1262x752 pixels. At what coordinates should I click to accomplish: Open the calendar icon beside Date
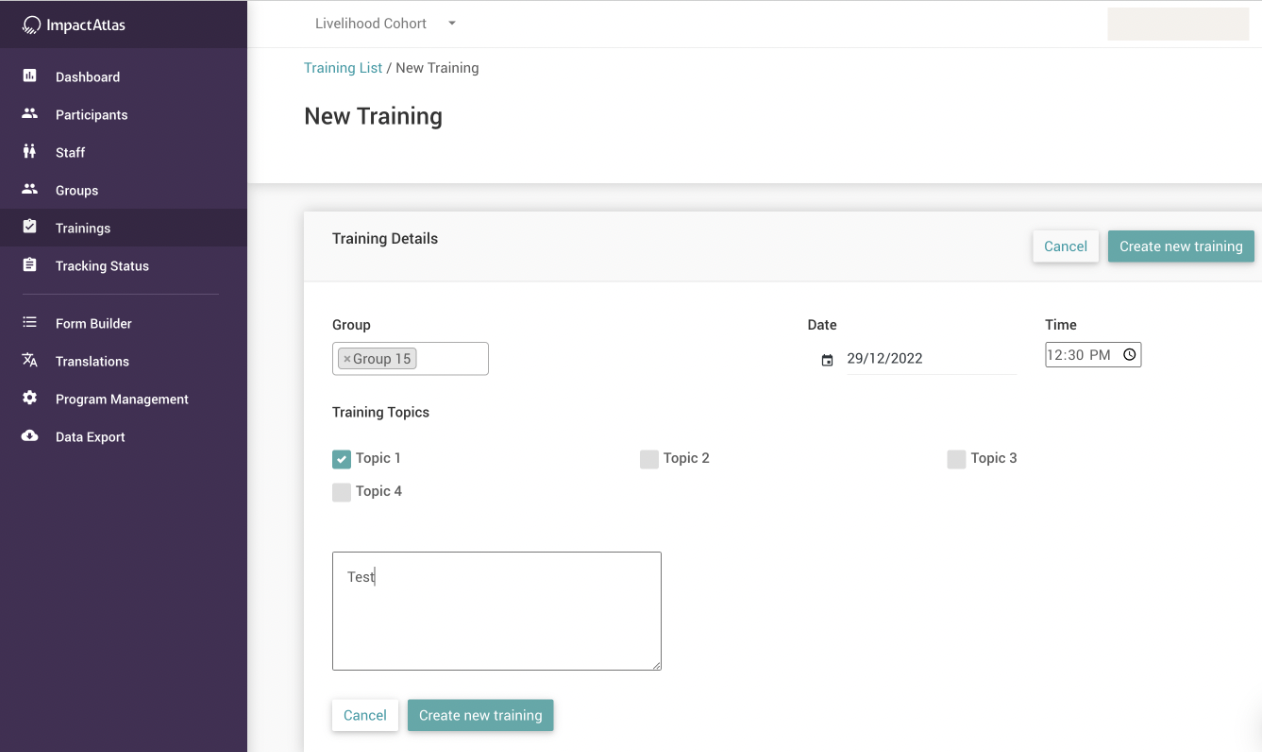(827, 360)
